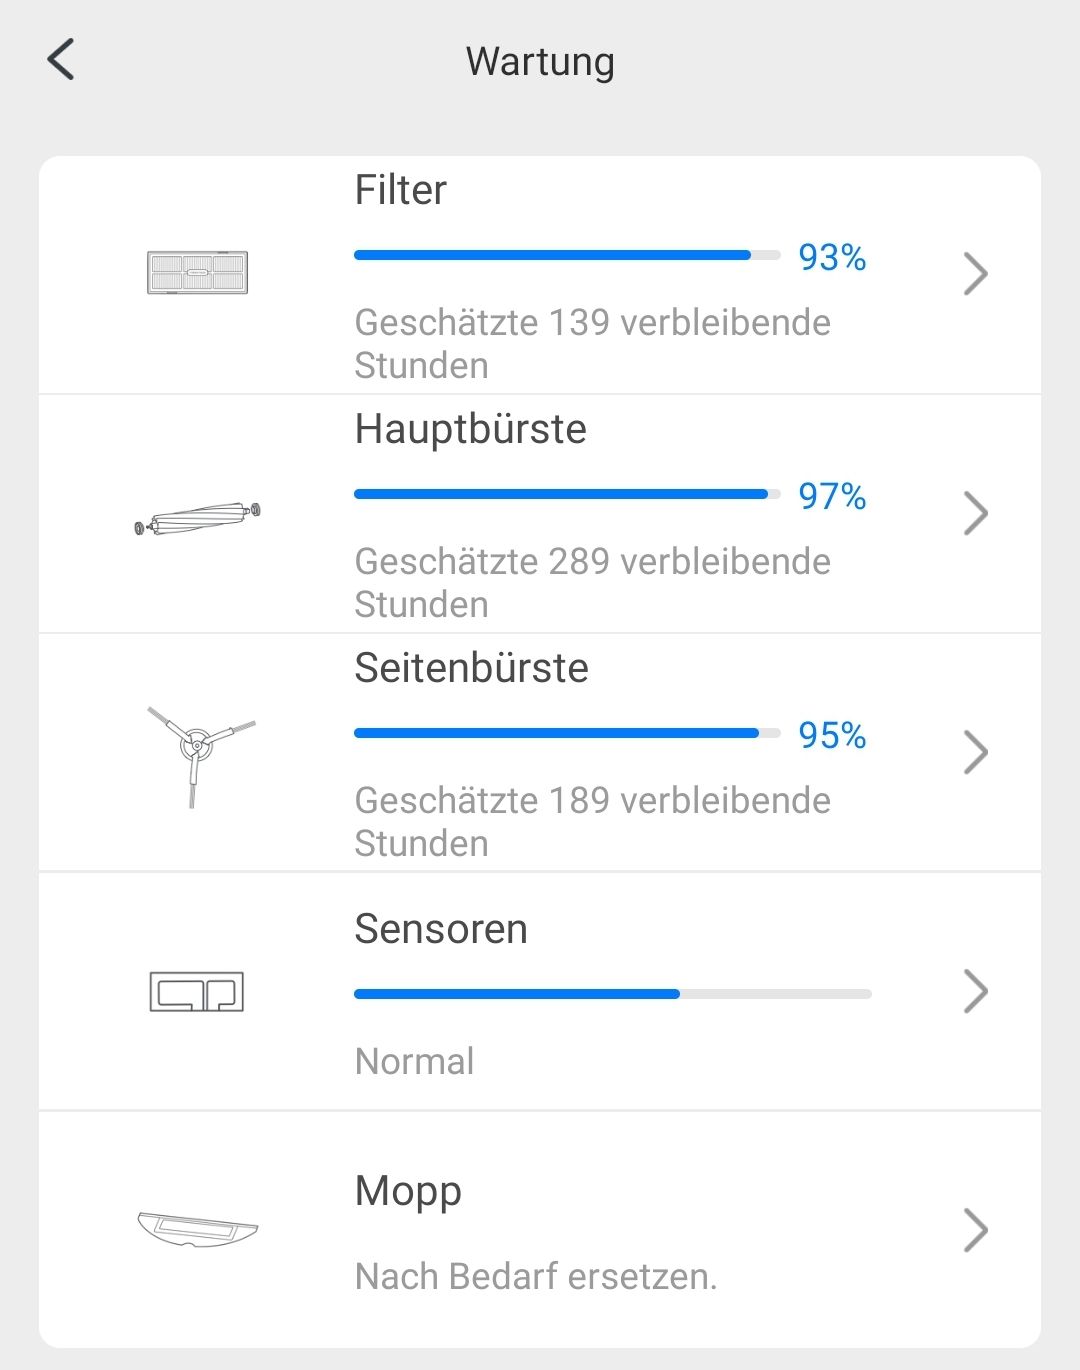Expand Filter details via chevron
The height and width of the screenshot is (1370, 1080).
tap(976, 273)
